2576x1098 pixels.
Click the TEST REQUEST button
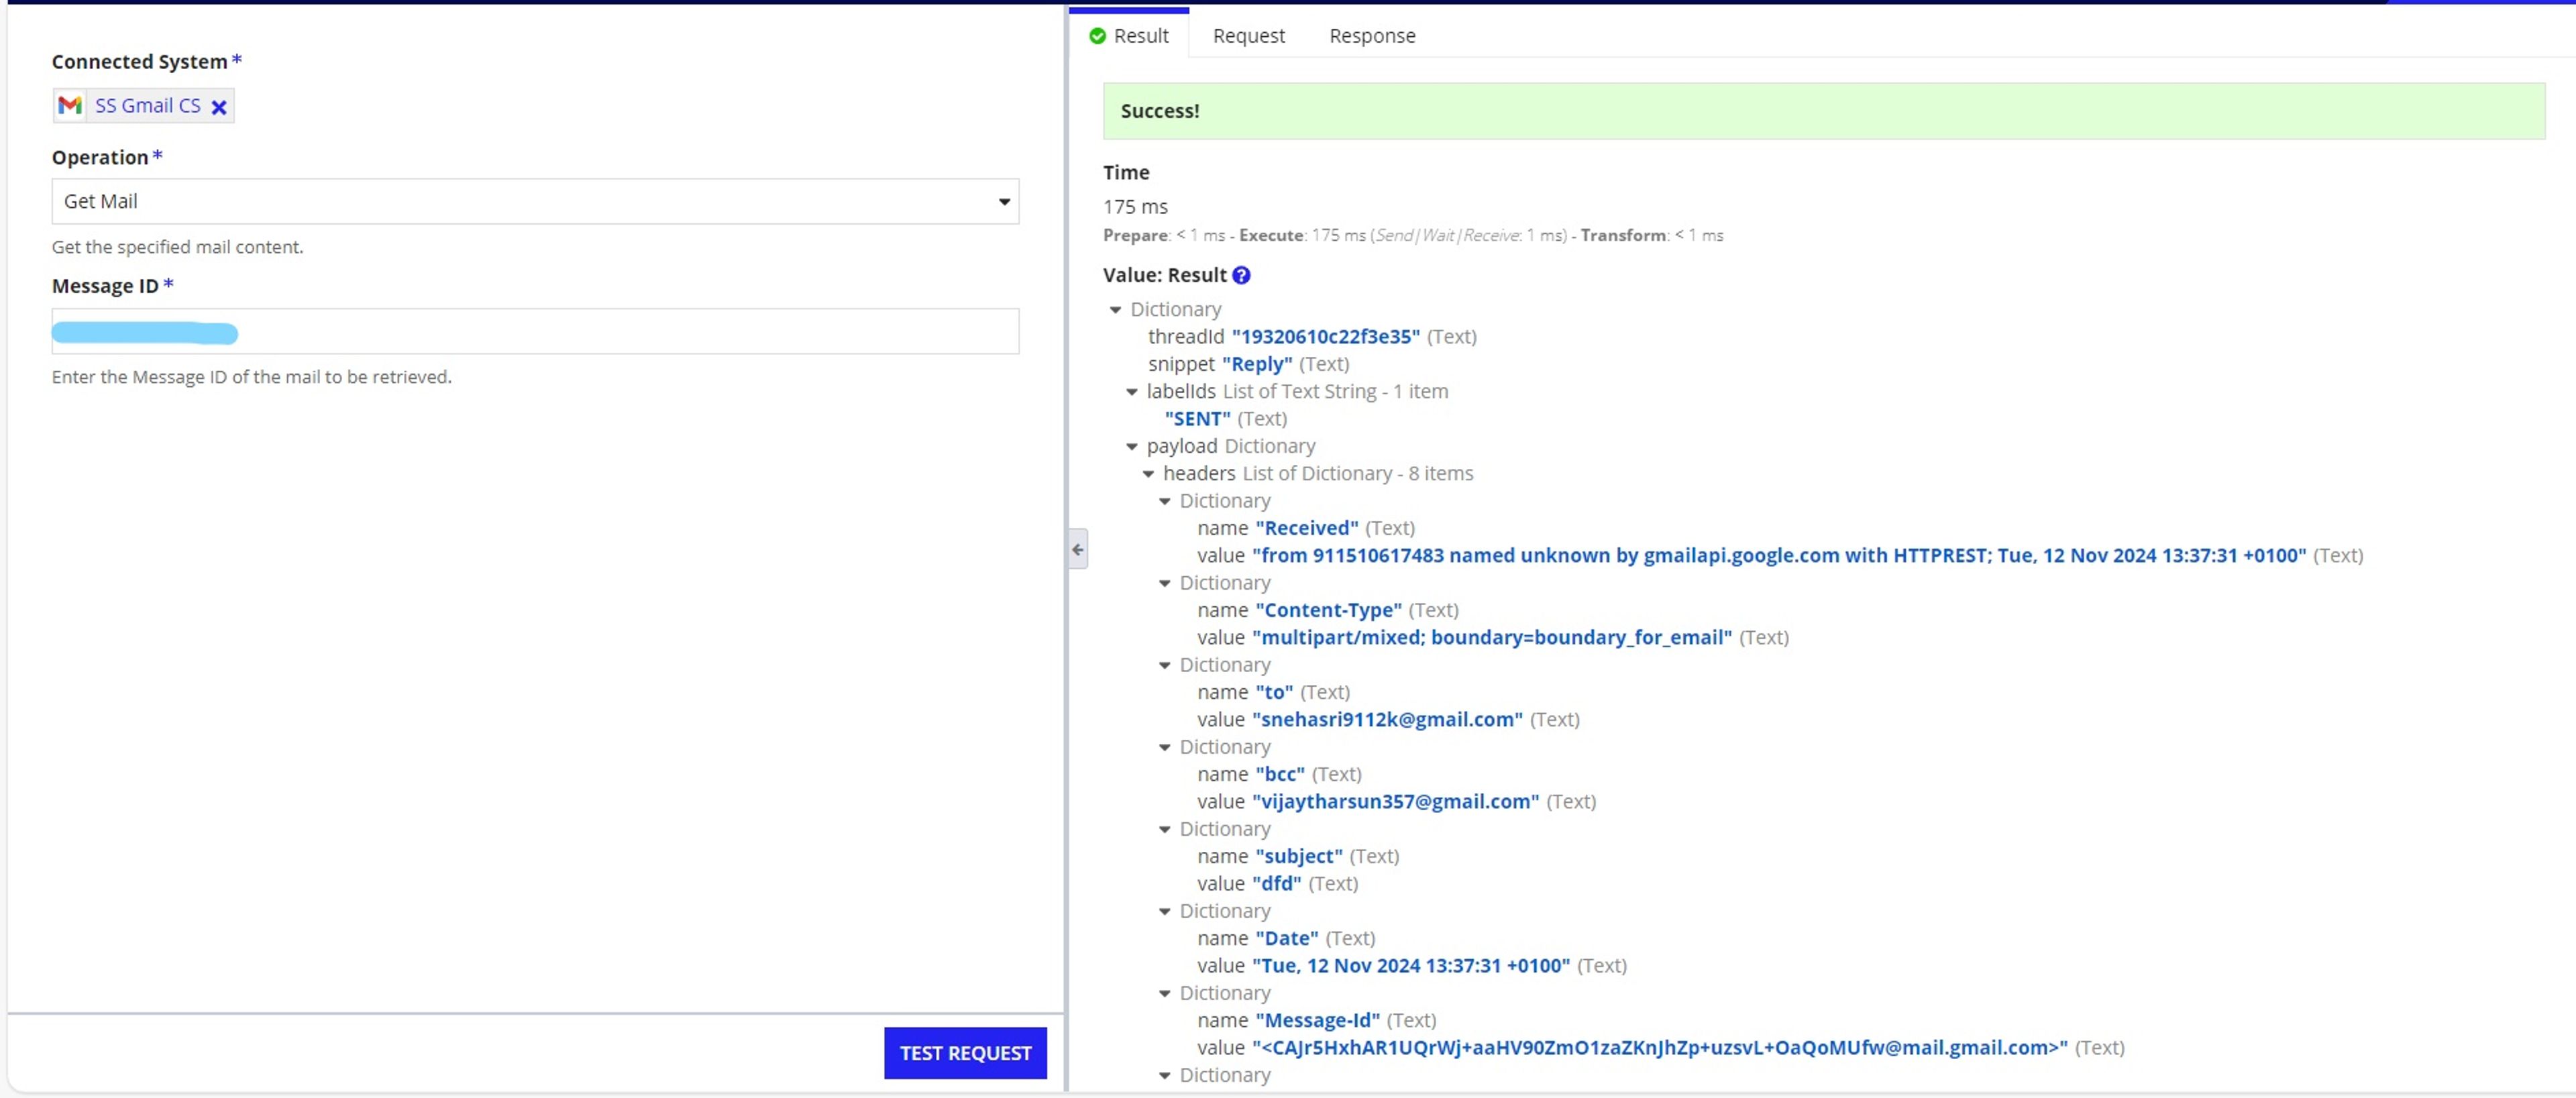pyautogui.click(x=965, y=1053)
